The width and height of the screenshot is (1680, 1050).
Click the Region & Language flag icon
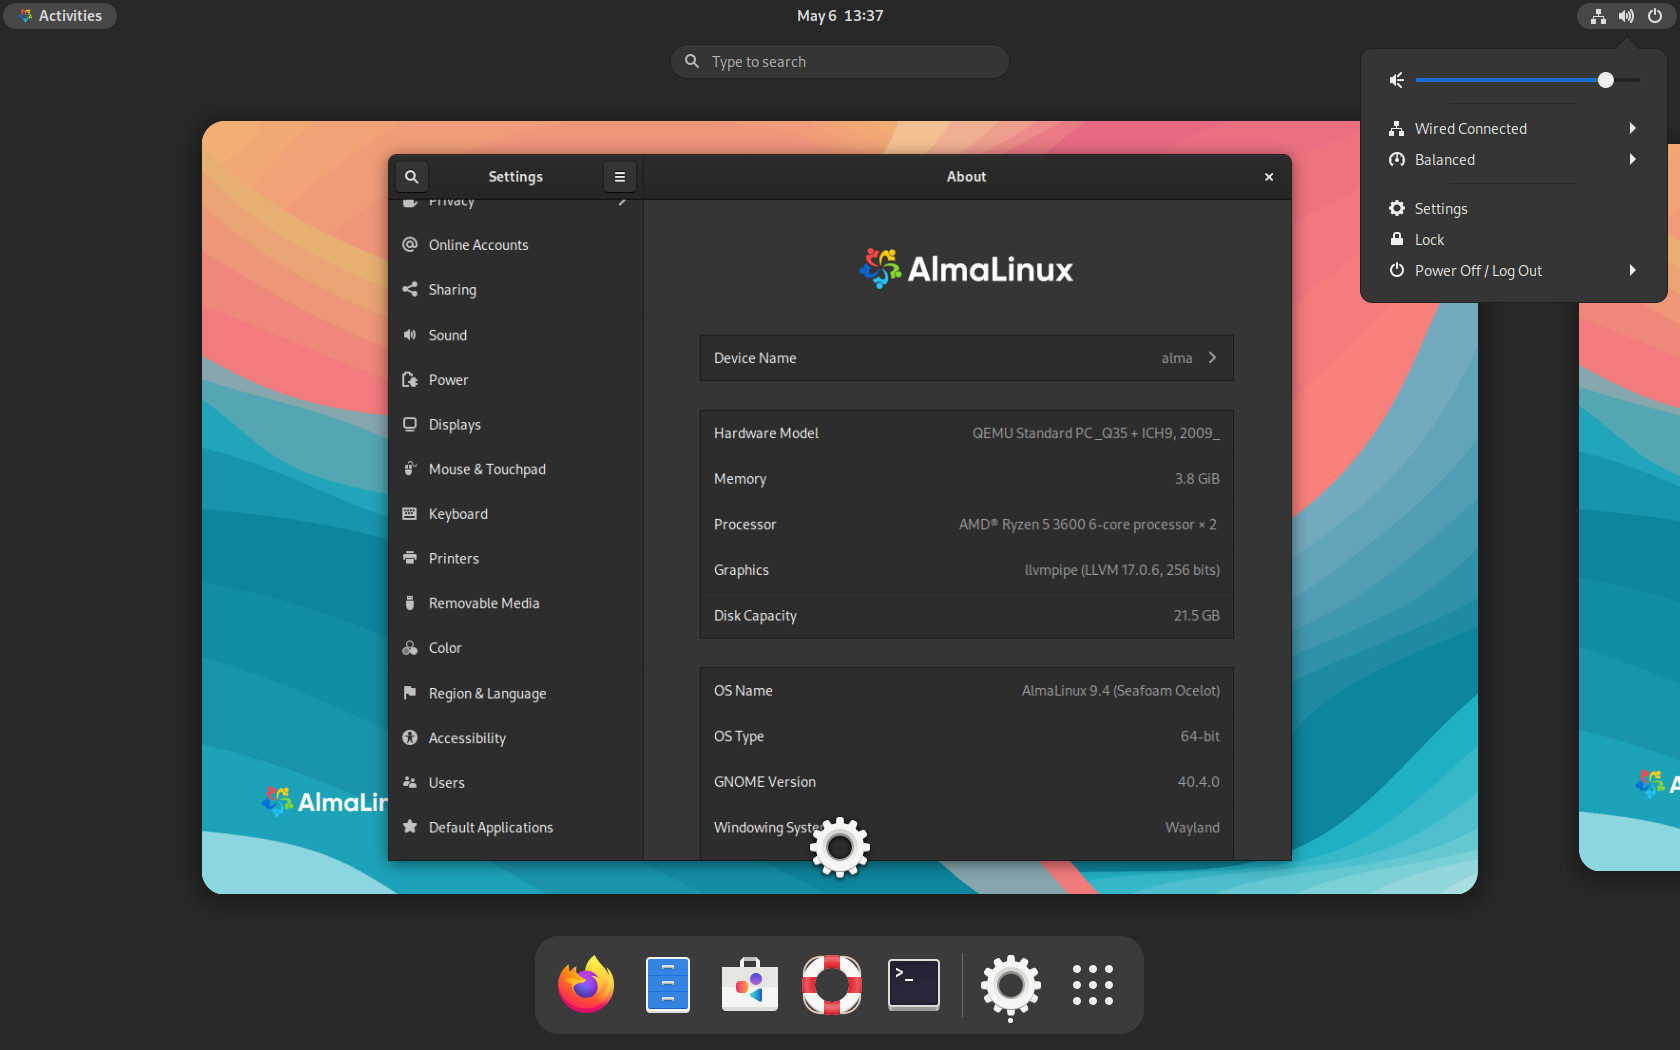(x=410, y=693)
